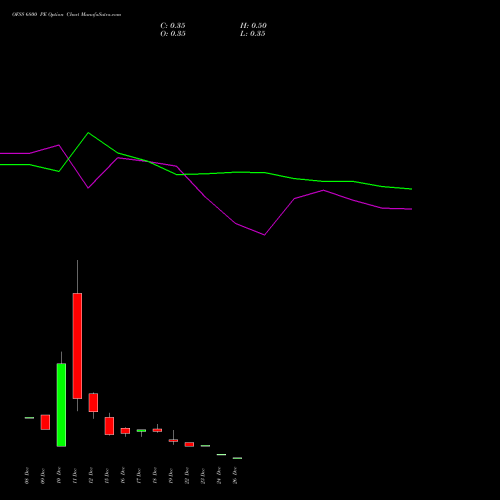Screen dimensions: 500x500
Task: Click the "24 Dec" date axis label
Action: point(219,476)
